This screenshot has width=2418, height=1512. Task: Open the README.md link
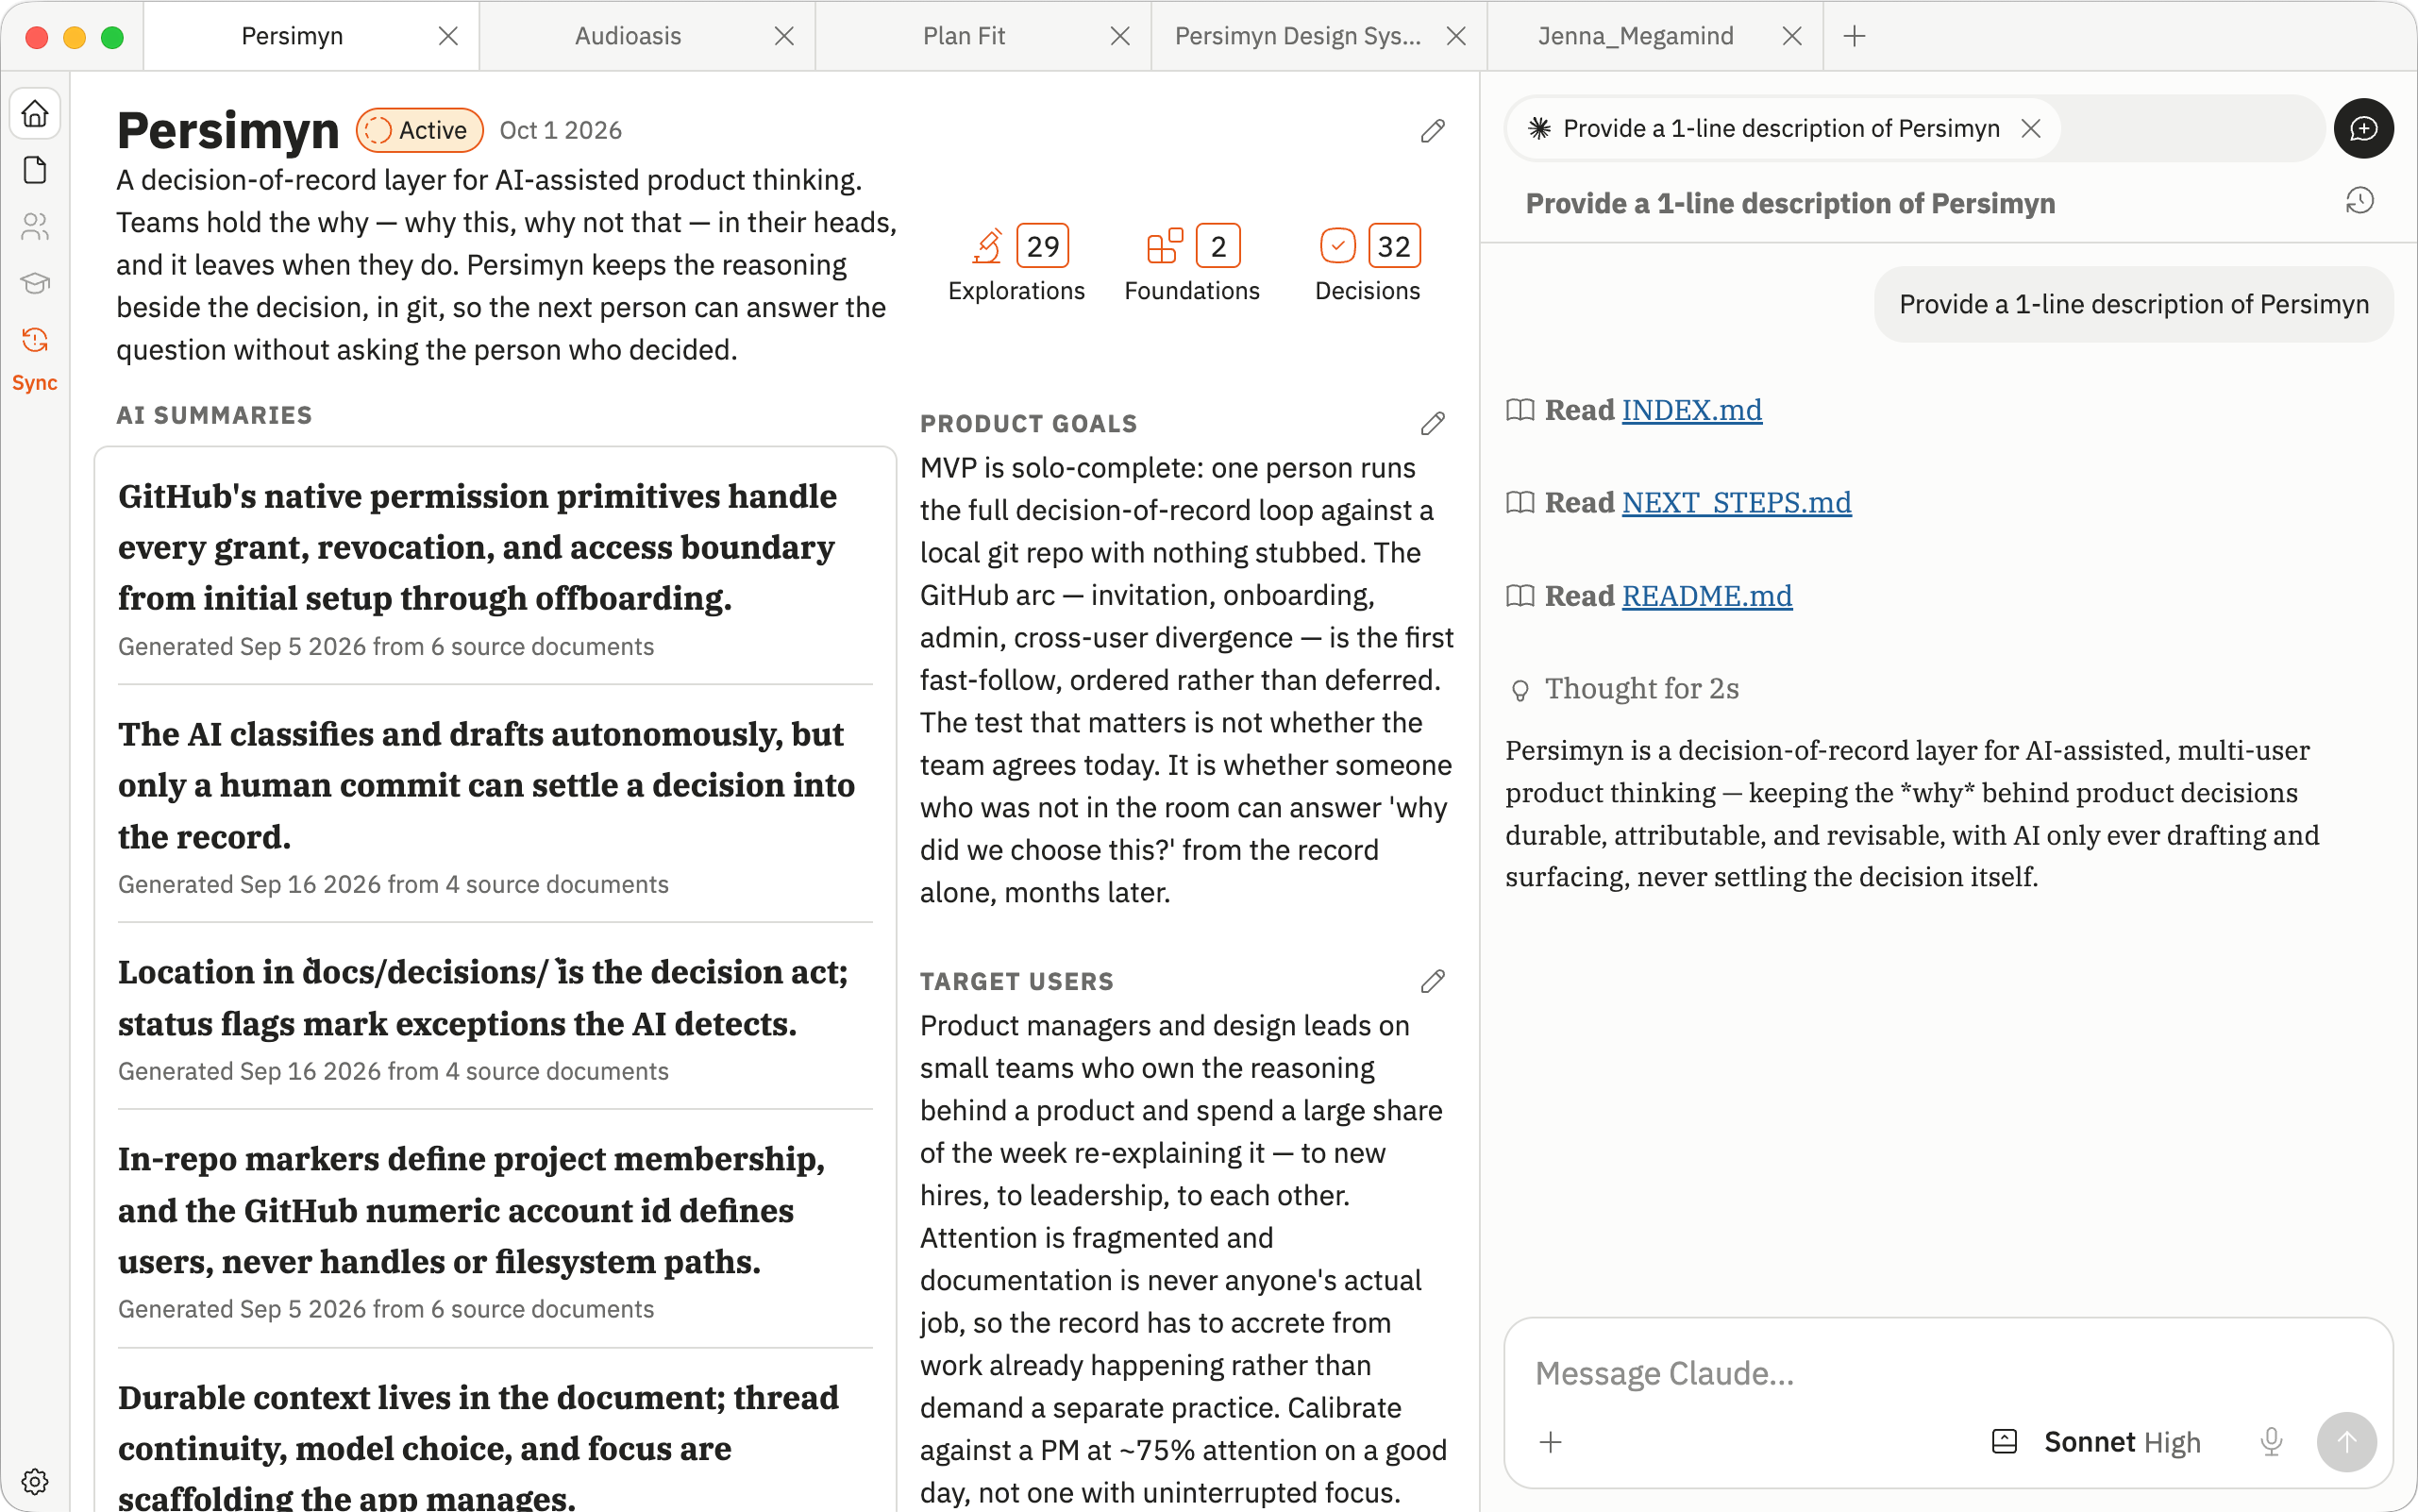1706,596
